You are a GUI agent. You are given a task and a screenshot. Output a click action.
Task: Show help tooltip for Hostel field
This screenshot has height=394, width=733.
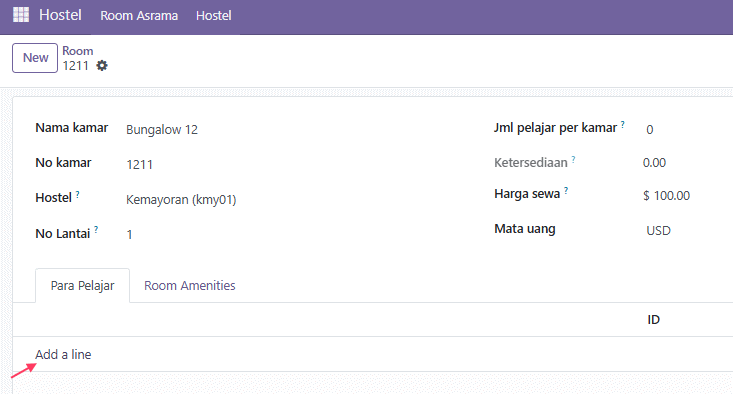tap(78, 194)
